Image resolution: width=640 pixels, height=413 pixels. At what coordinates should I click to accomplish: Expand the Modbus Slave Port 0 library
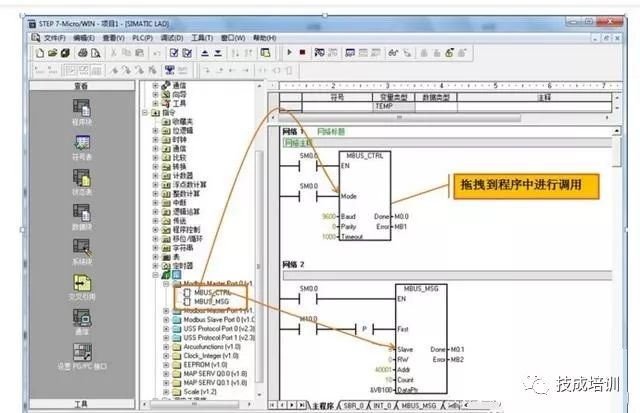[x=166, y=320]
